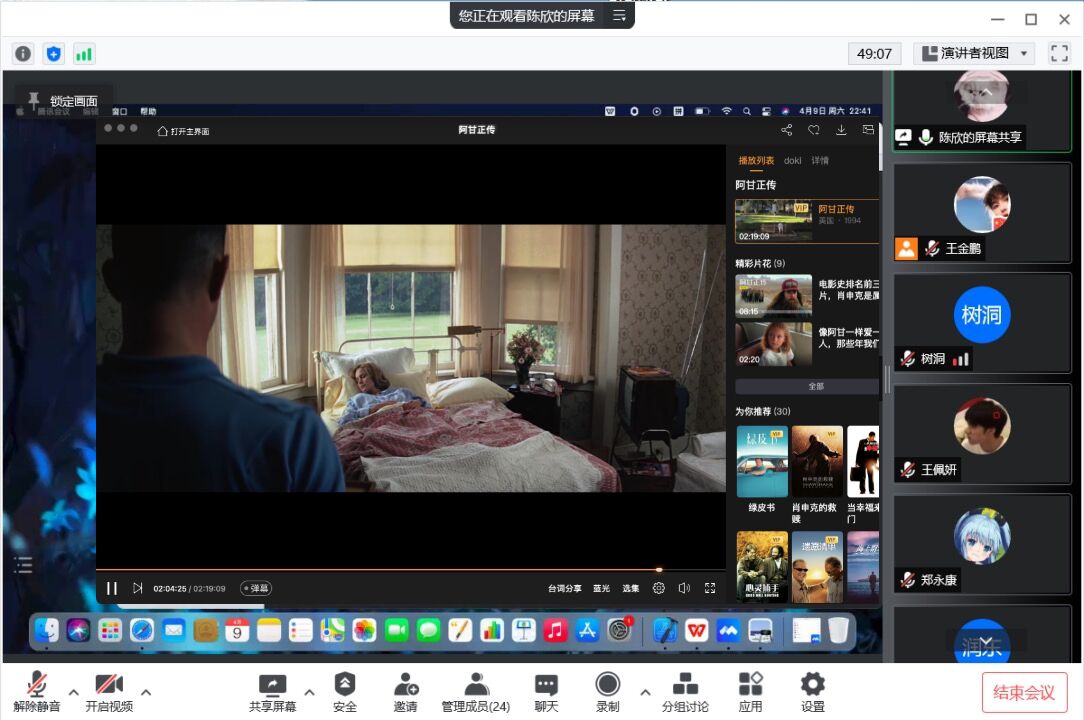Skip to next video in player
1084x720 pixels.
[x=138, y=588]
